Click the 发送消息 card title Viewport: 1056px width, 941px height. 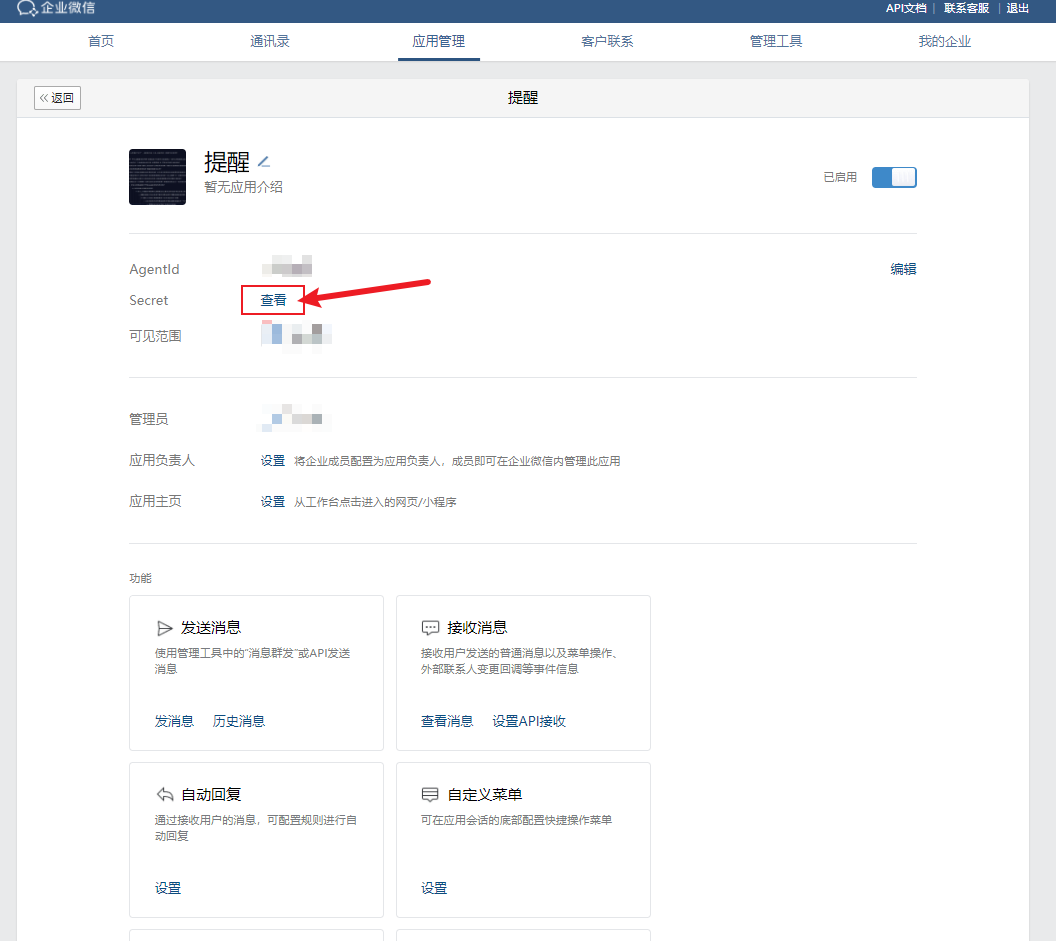[x=211, y=628]
